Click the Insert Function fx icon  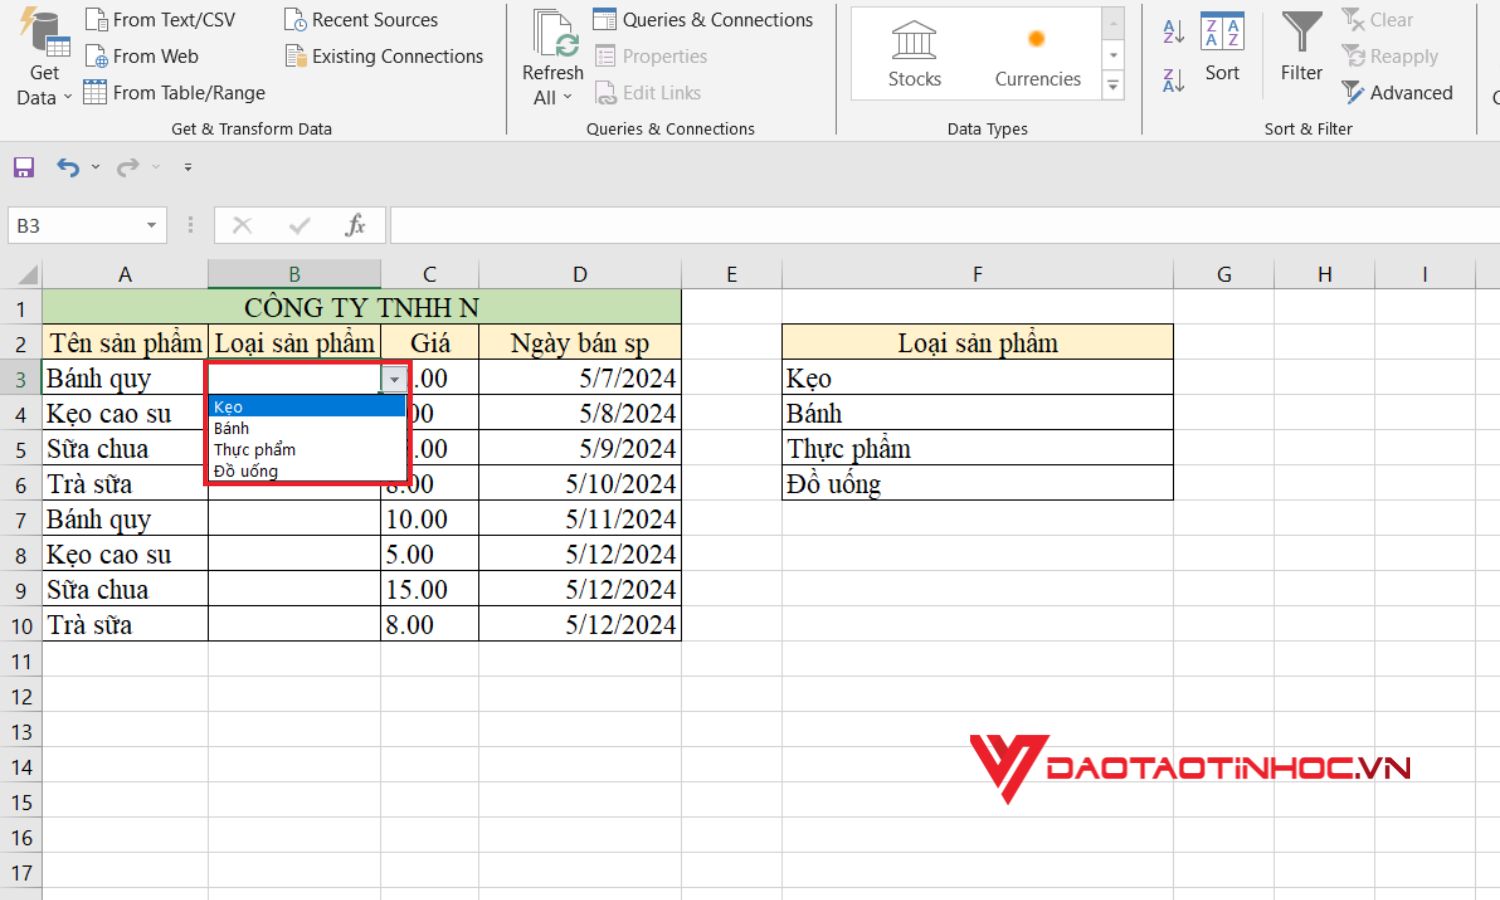[355, 224]
